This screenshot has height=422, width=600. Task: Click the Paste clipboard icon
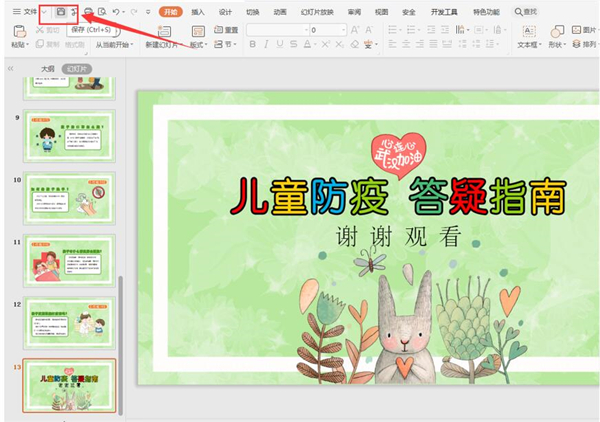[19, 30]
